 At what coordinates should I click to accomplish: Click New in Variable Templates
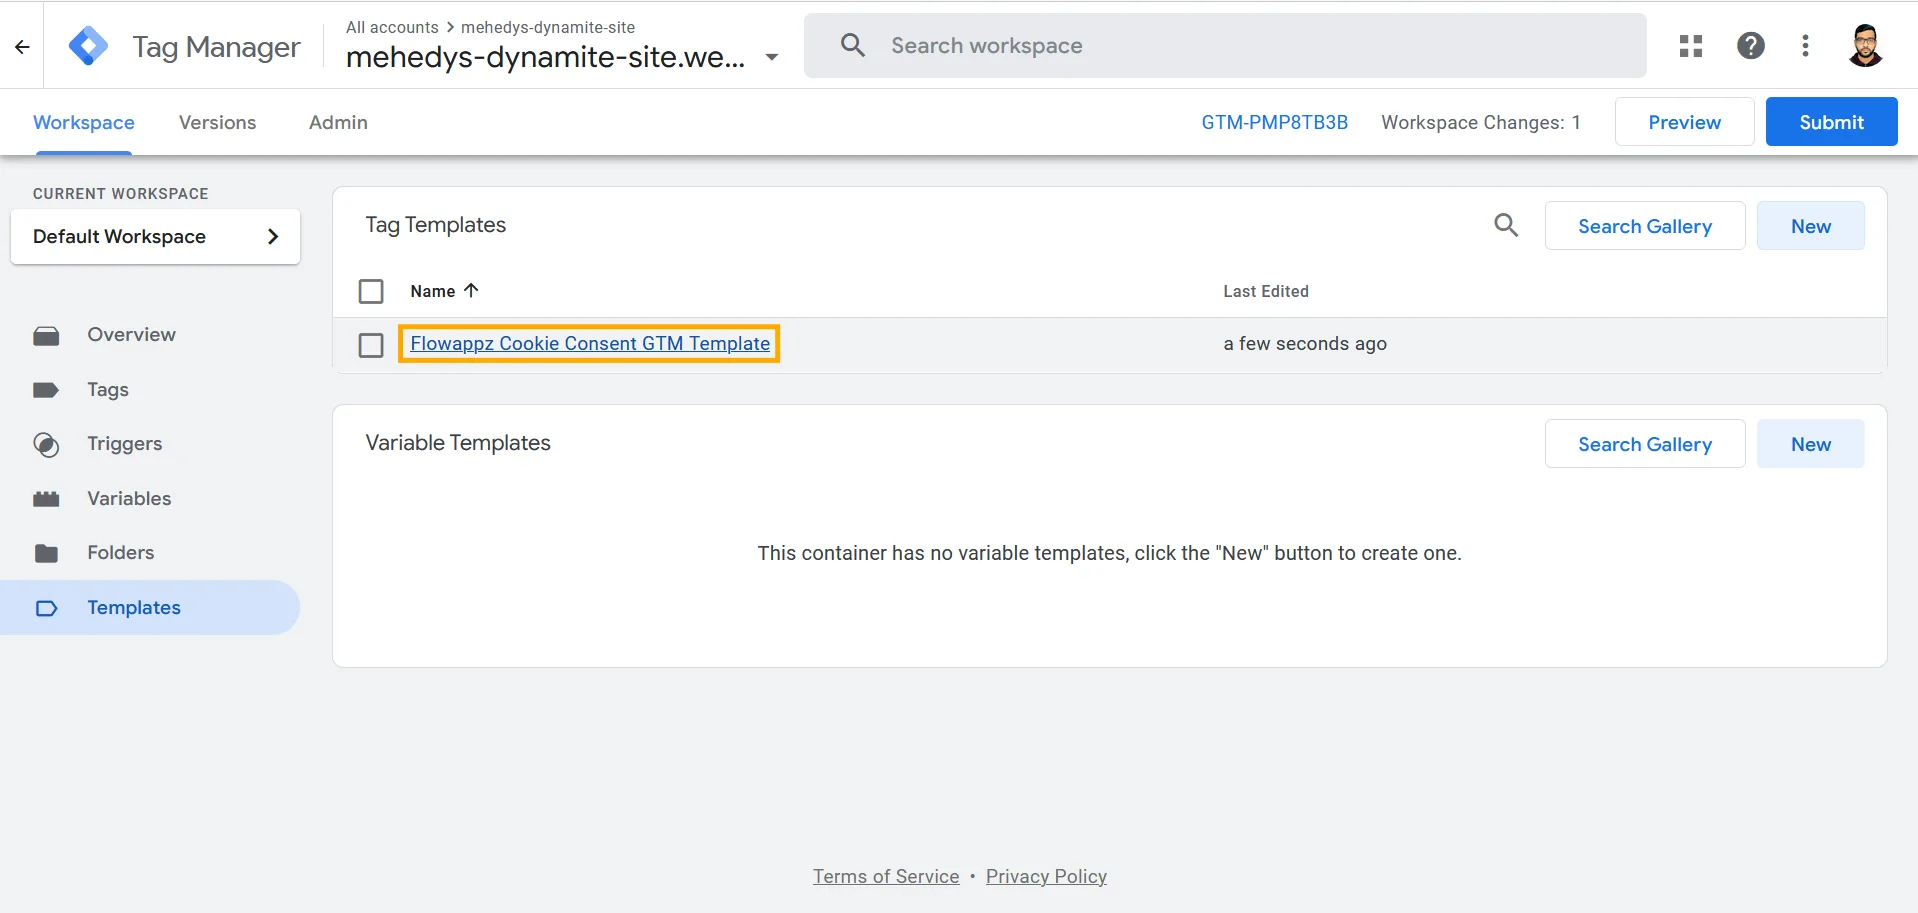(x=1810, y=444)
